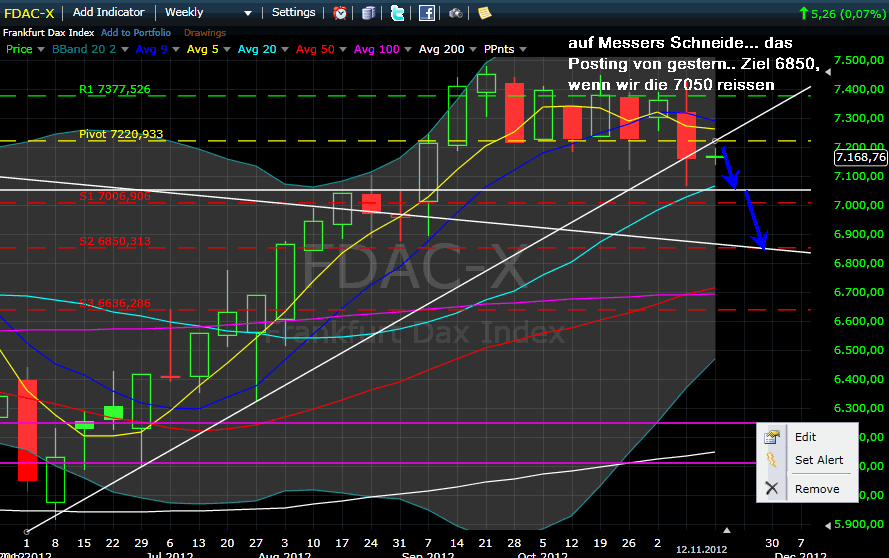Click the triangle marker beside 7.500,00
Image resolution: width=889 pixels, height=558 pixels.
click(828, 72)
